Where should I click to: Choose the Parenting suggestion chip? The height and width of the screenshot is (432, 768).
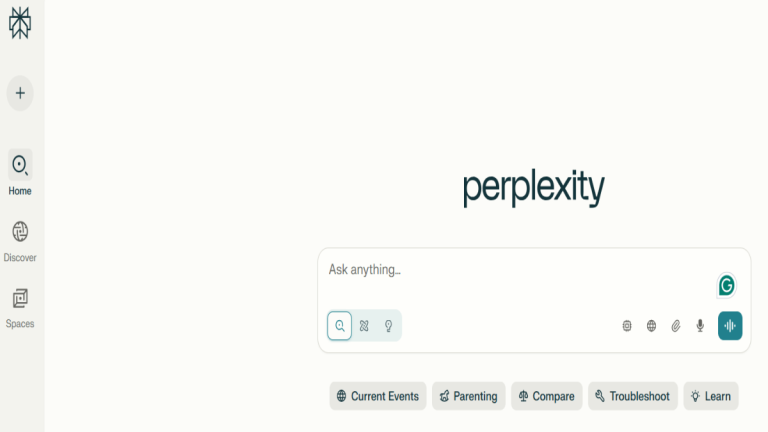coord(468,396)
